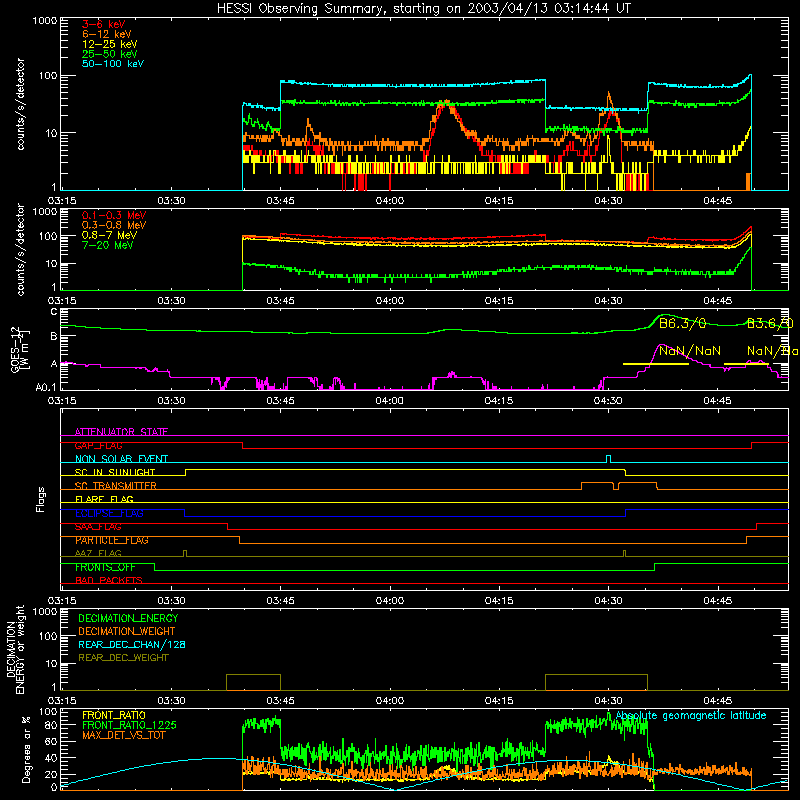The width and height of the screenshot is (800, 800).
Task: Select the NON_SOLAR_EVENT flag label
Action: 121,459
